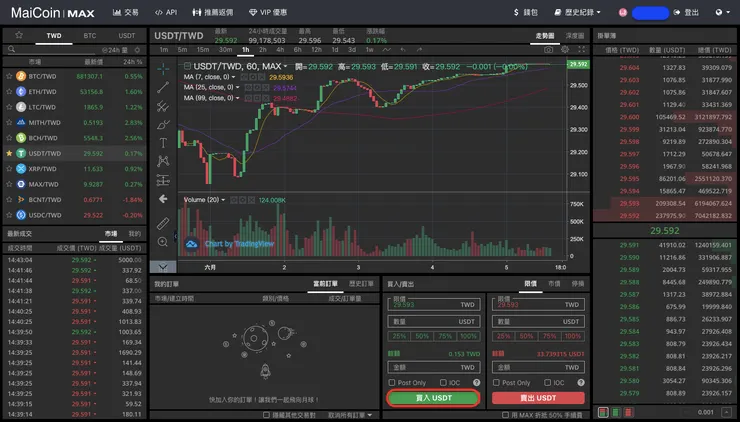Open the 歷史訂單 order history tab

coord(361,284)
